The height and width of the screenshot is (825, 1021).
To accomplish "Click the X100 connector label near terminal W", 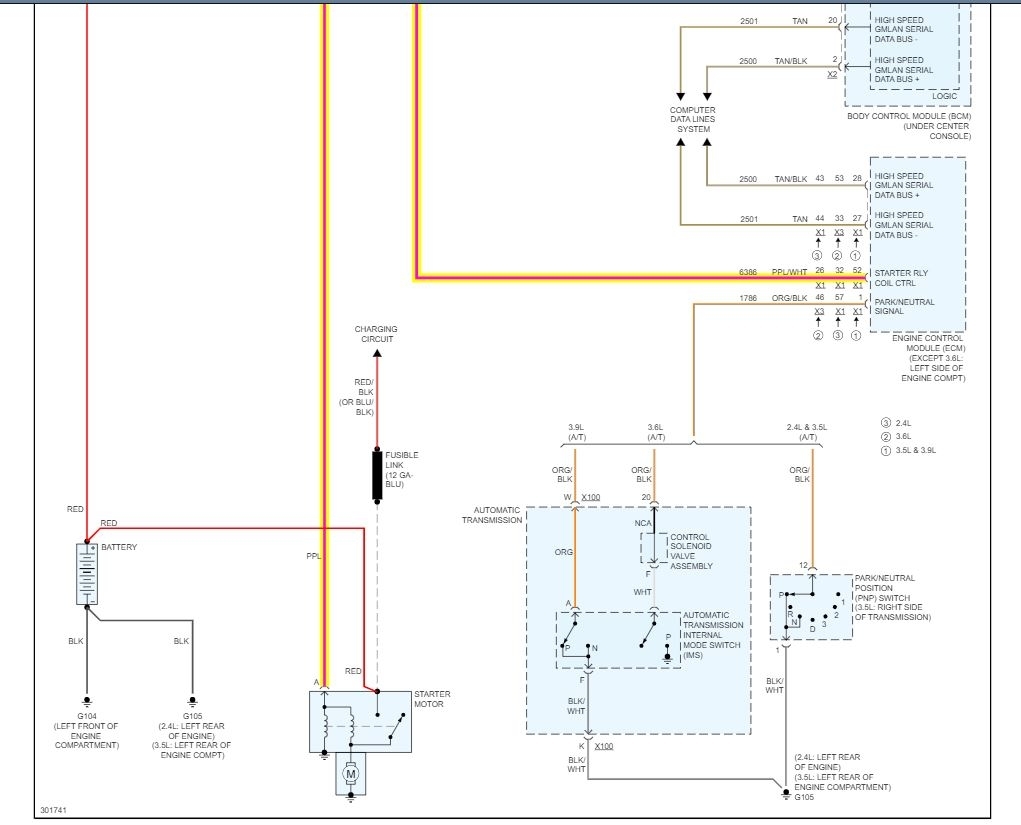I will [x=591, y=497].
